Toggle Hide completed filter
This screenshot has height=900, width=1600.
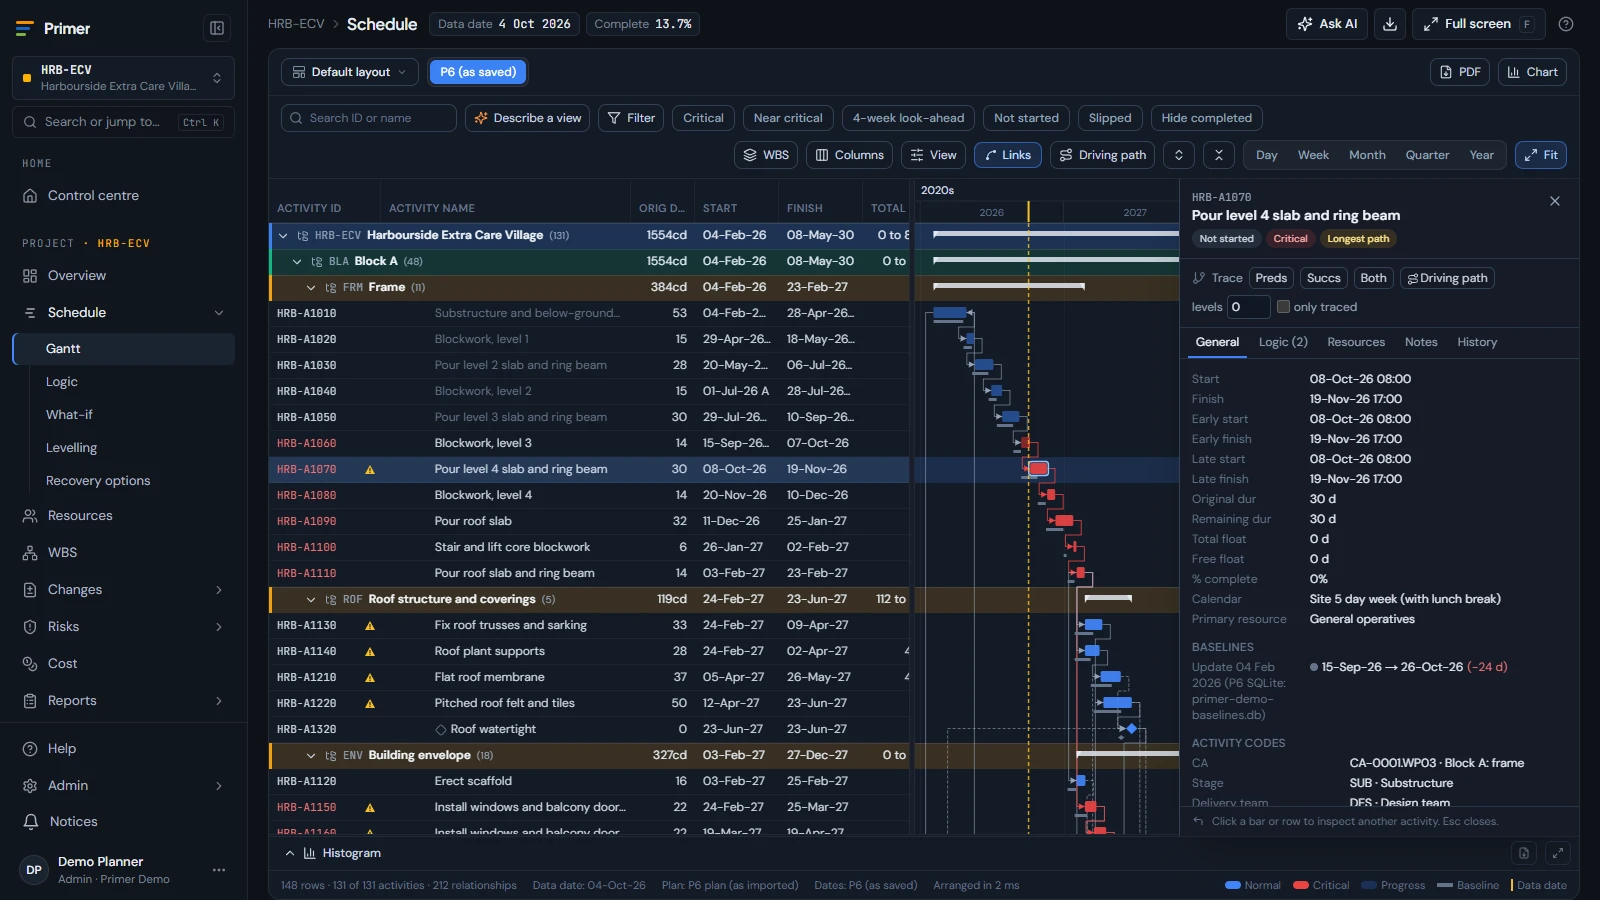point(1206,118)
